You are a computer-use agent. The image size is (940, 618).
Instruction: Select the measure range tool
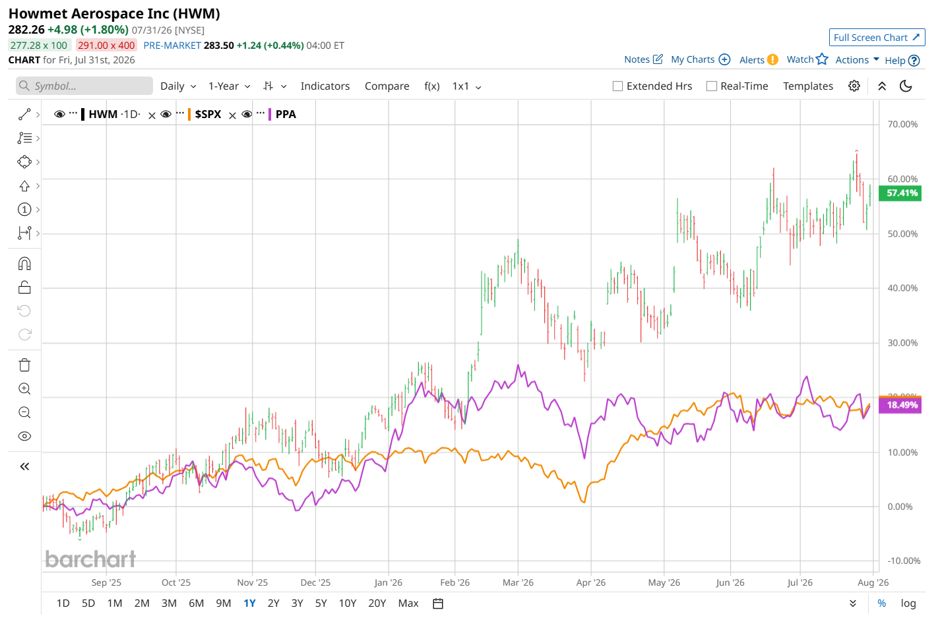coord(25,233)
